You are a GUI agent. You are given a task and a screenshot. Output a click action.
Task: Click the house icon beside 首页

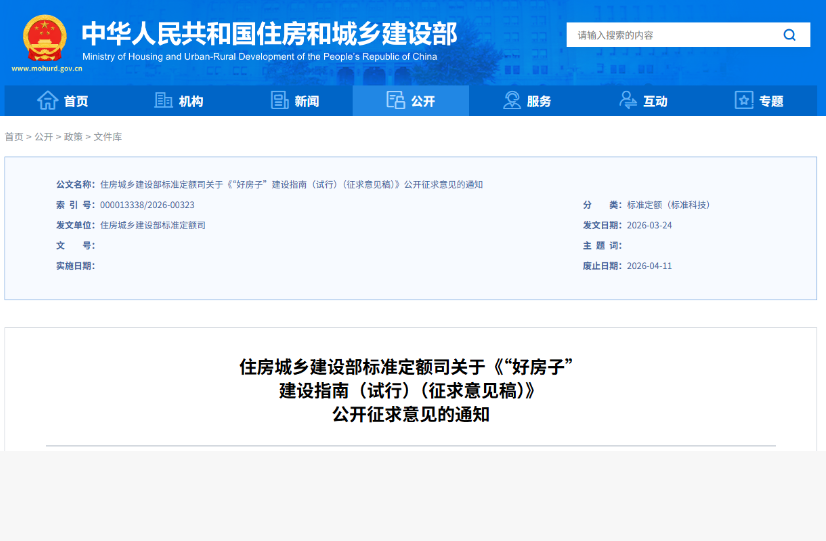tap(47, 100)
